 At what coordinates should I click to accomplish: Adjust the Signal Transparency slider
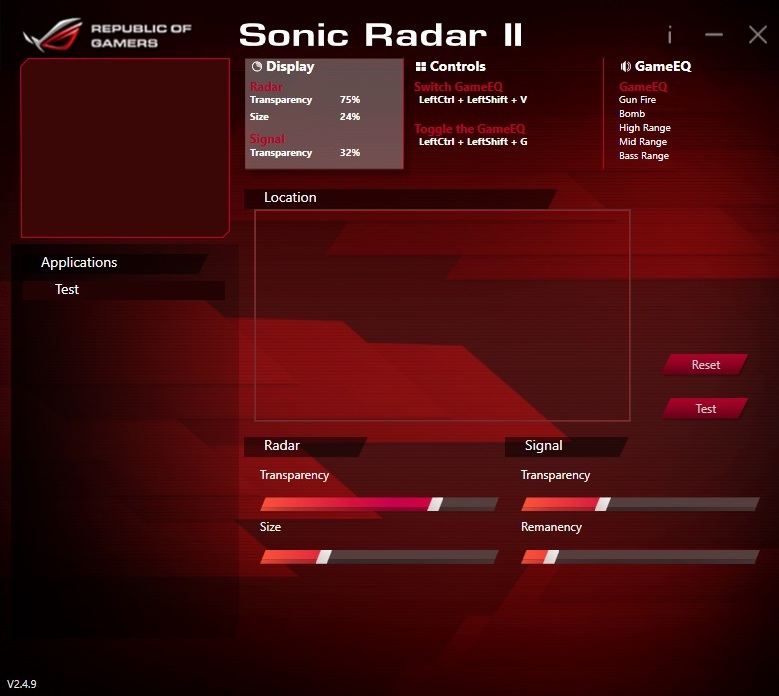click(640, 504)
